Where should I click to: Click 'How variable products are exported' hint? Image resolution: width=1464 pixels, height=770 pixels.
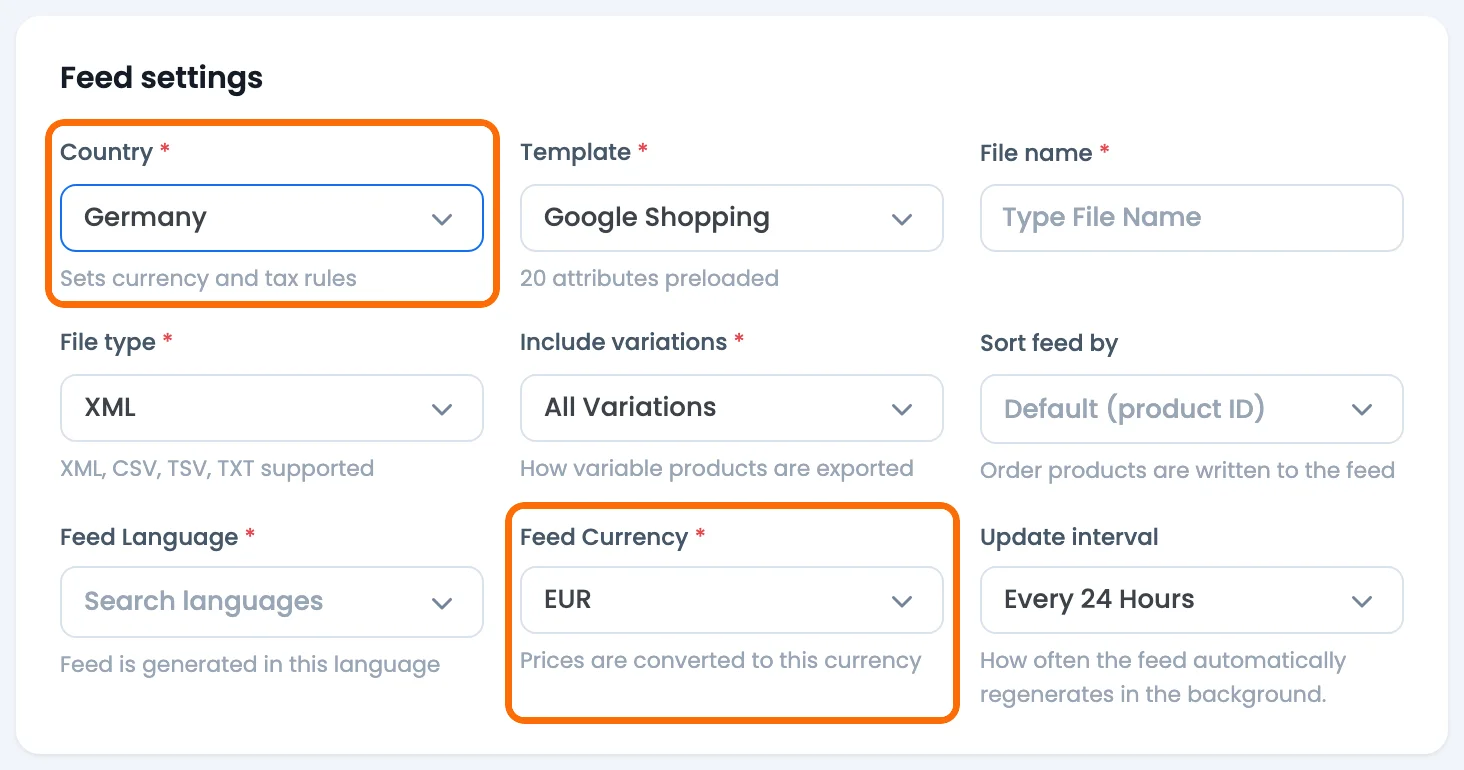tap(717, 468)
